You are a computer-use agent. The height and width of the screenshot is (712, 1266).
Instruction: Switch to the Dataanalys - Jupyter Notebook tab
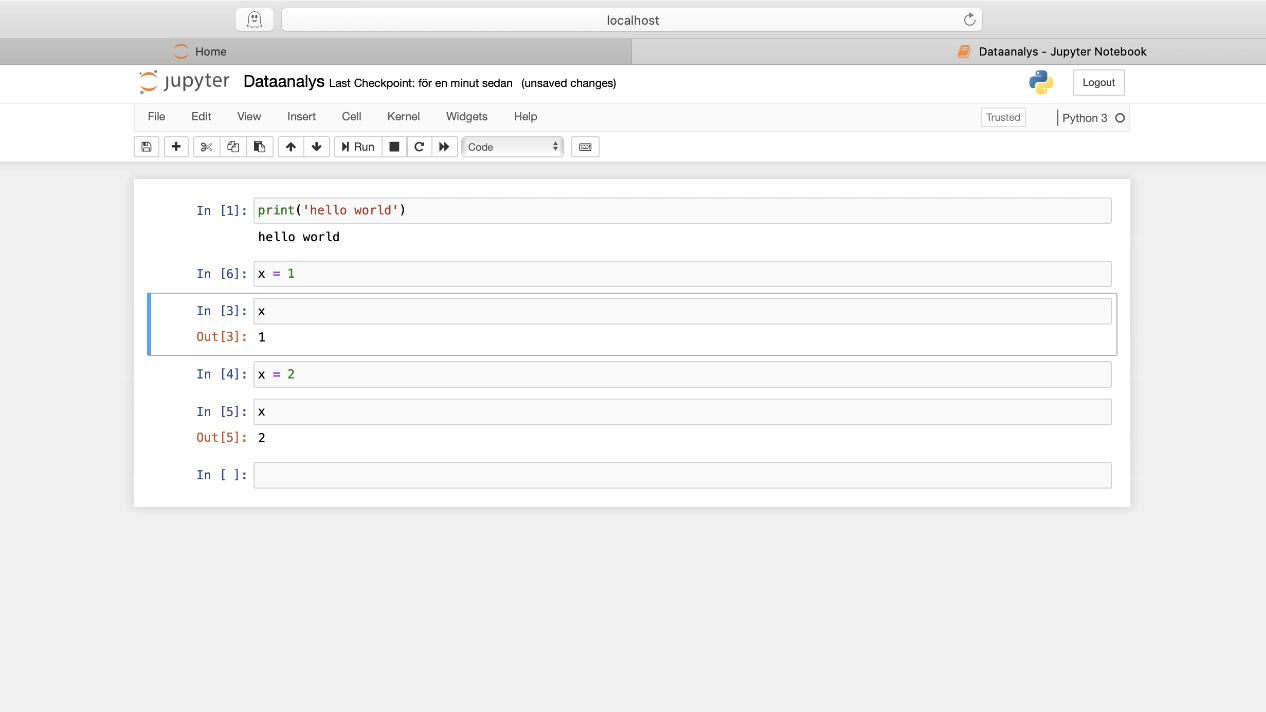tap(949, 52)
